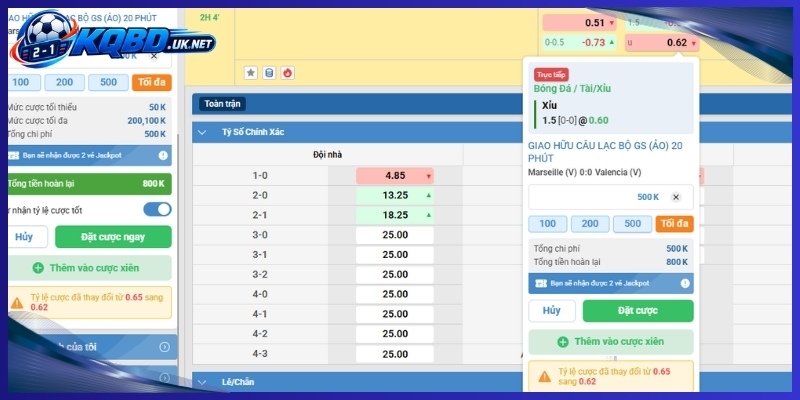This screenshot has width=800, height=400.
Task: Click the plus icon on popup Thêm vào cược xiên
Action: click(x=563, y=342)
